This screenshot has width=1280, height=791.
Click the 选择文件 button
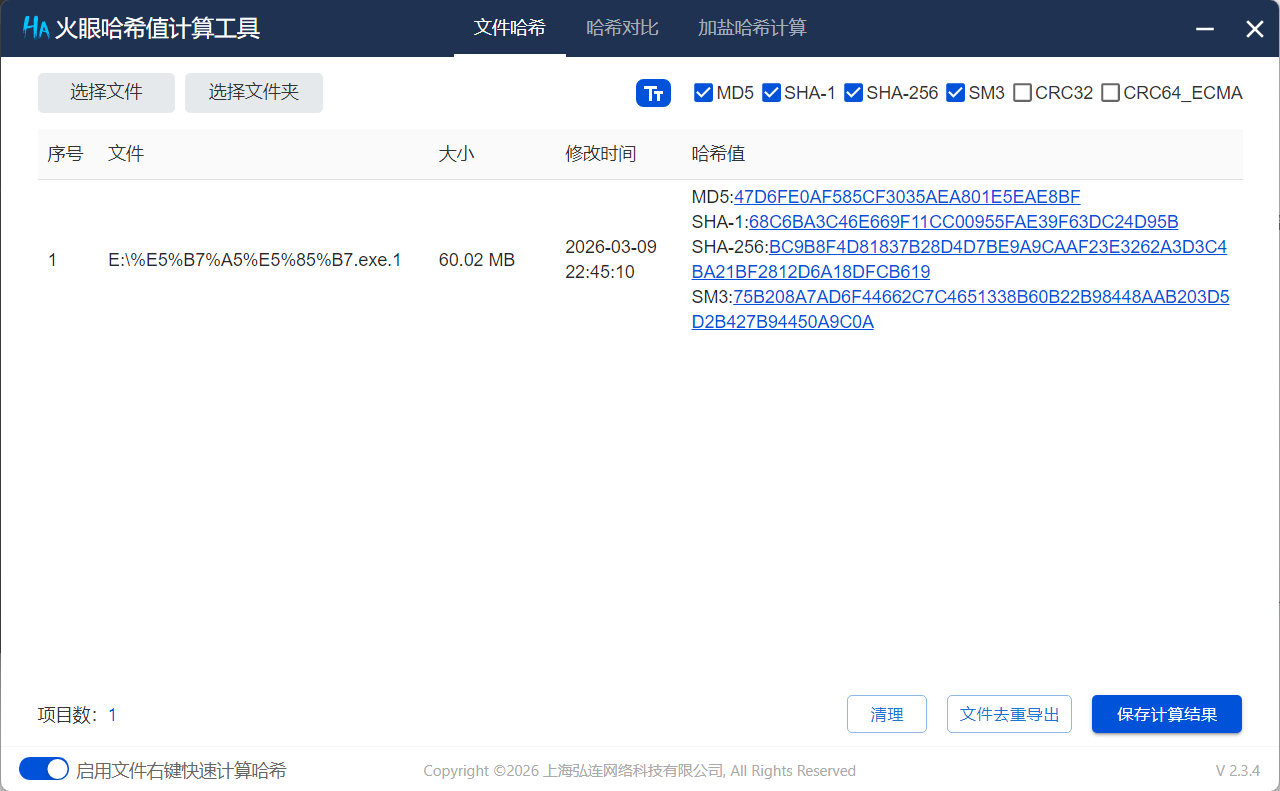[106, 93]
